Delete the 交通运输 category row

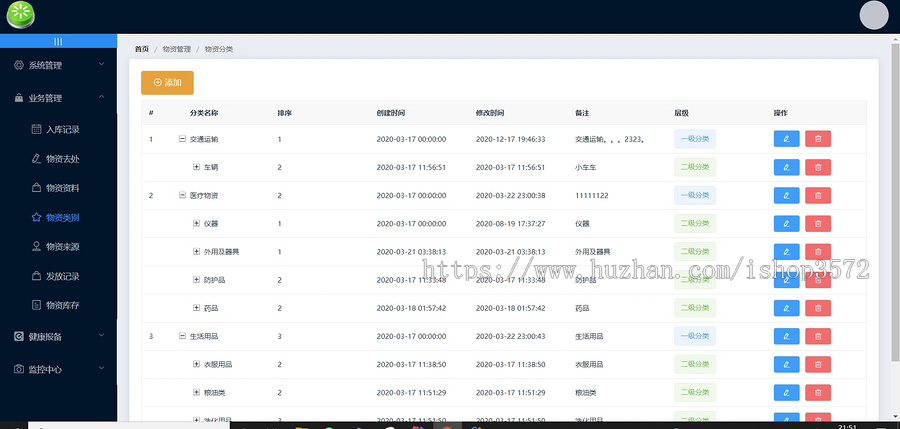(x=818, y=139)
